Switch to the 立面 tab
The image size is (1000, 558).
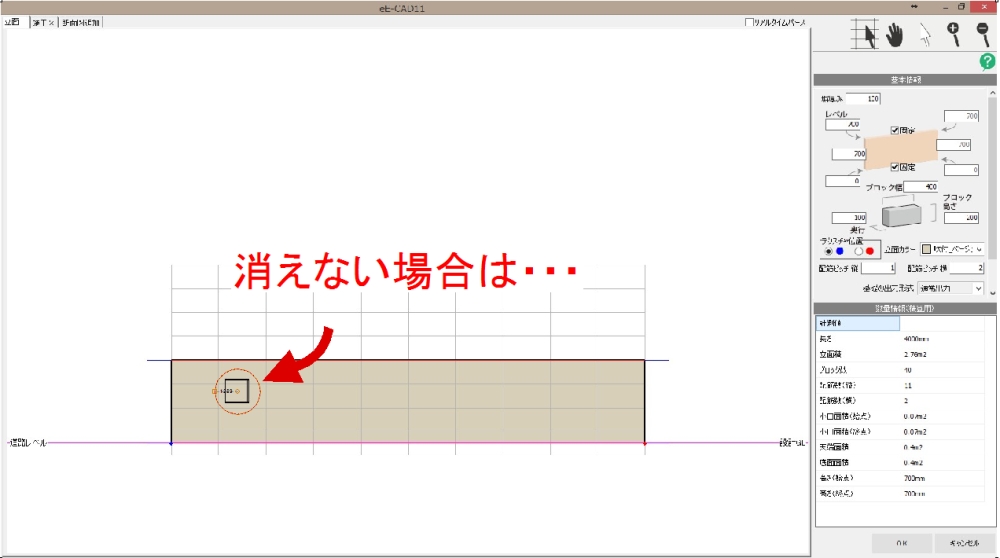(x=12, y=22)
